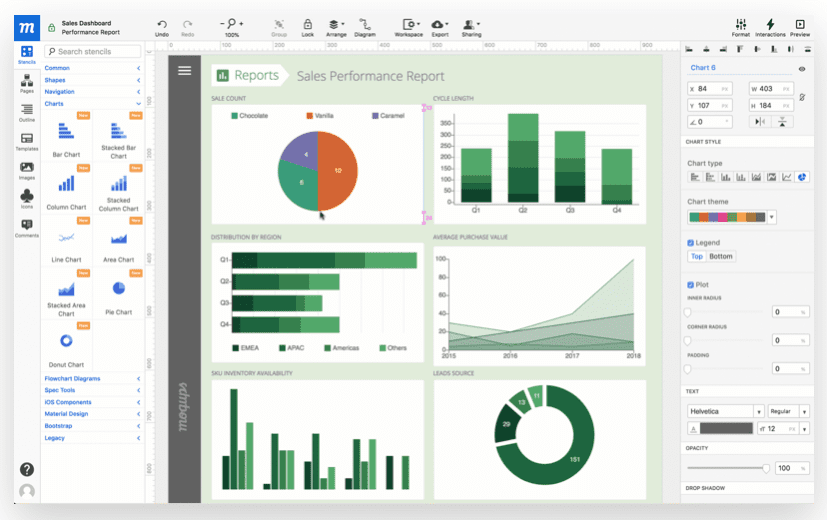Toggle Chart 6 visibility eye icon
This screenshot has width=827, height=520.
[802, 69]
